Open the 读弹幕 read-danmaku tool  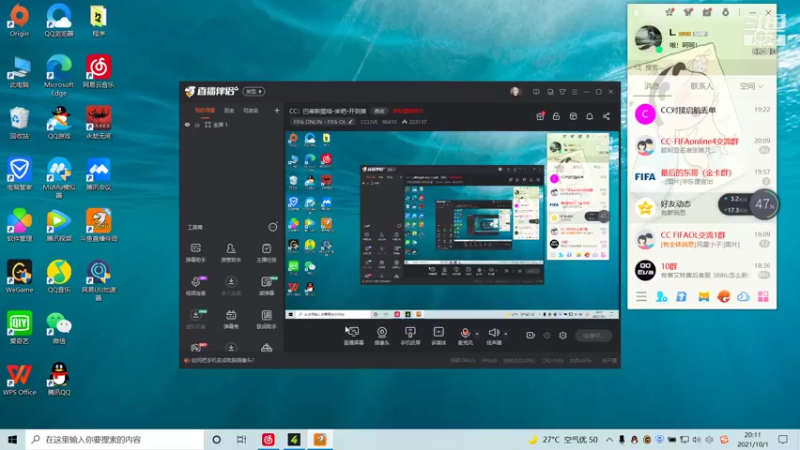point(266,286)
